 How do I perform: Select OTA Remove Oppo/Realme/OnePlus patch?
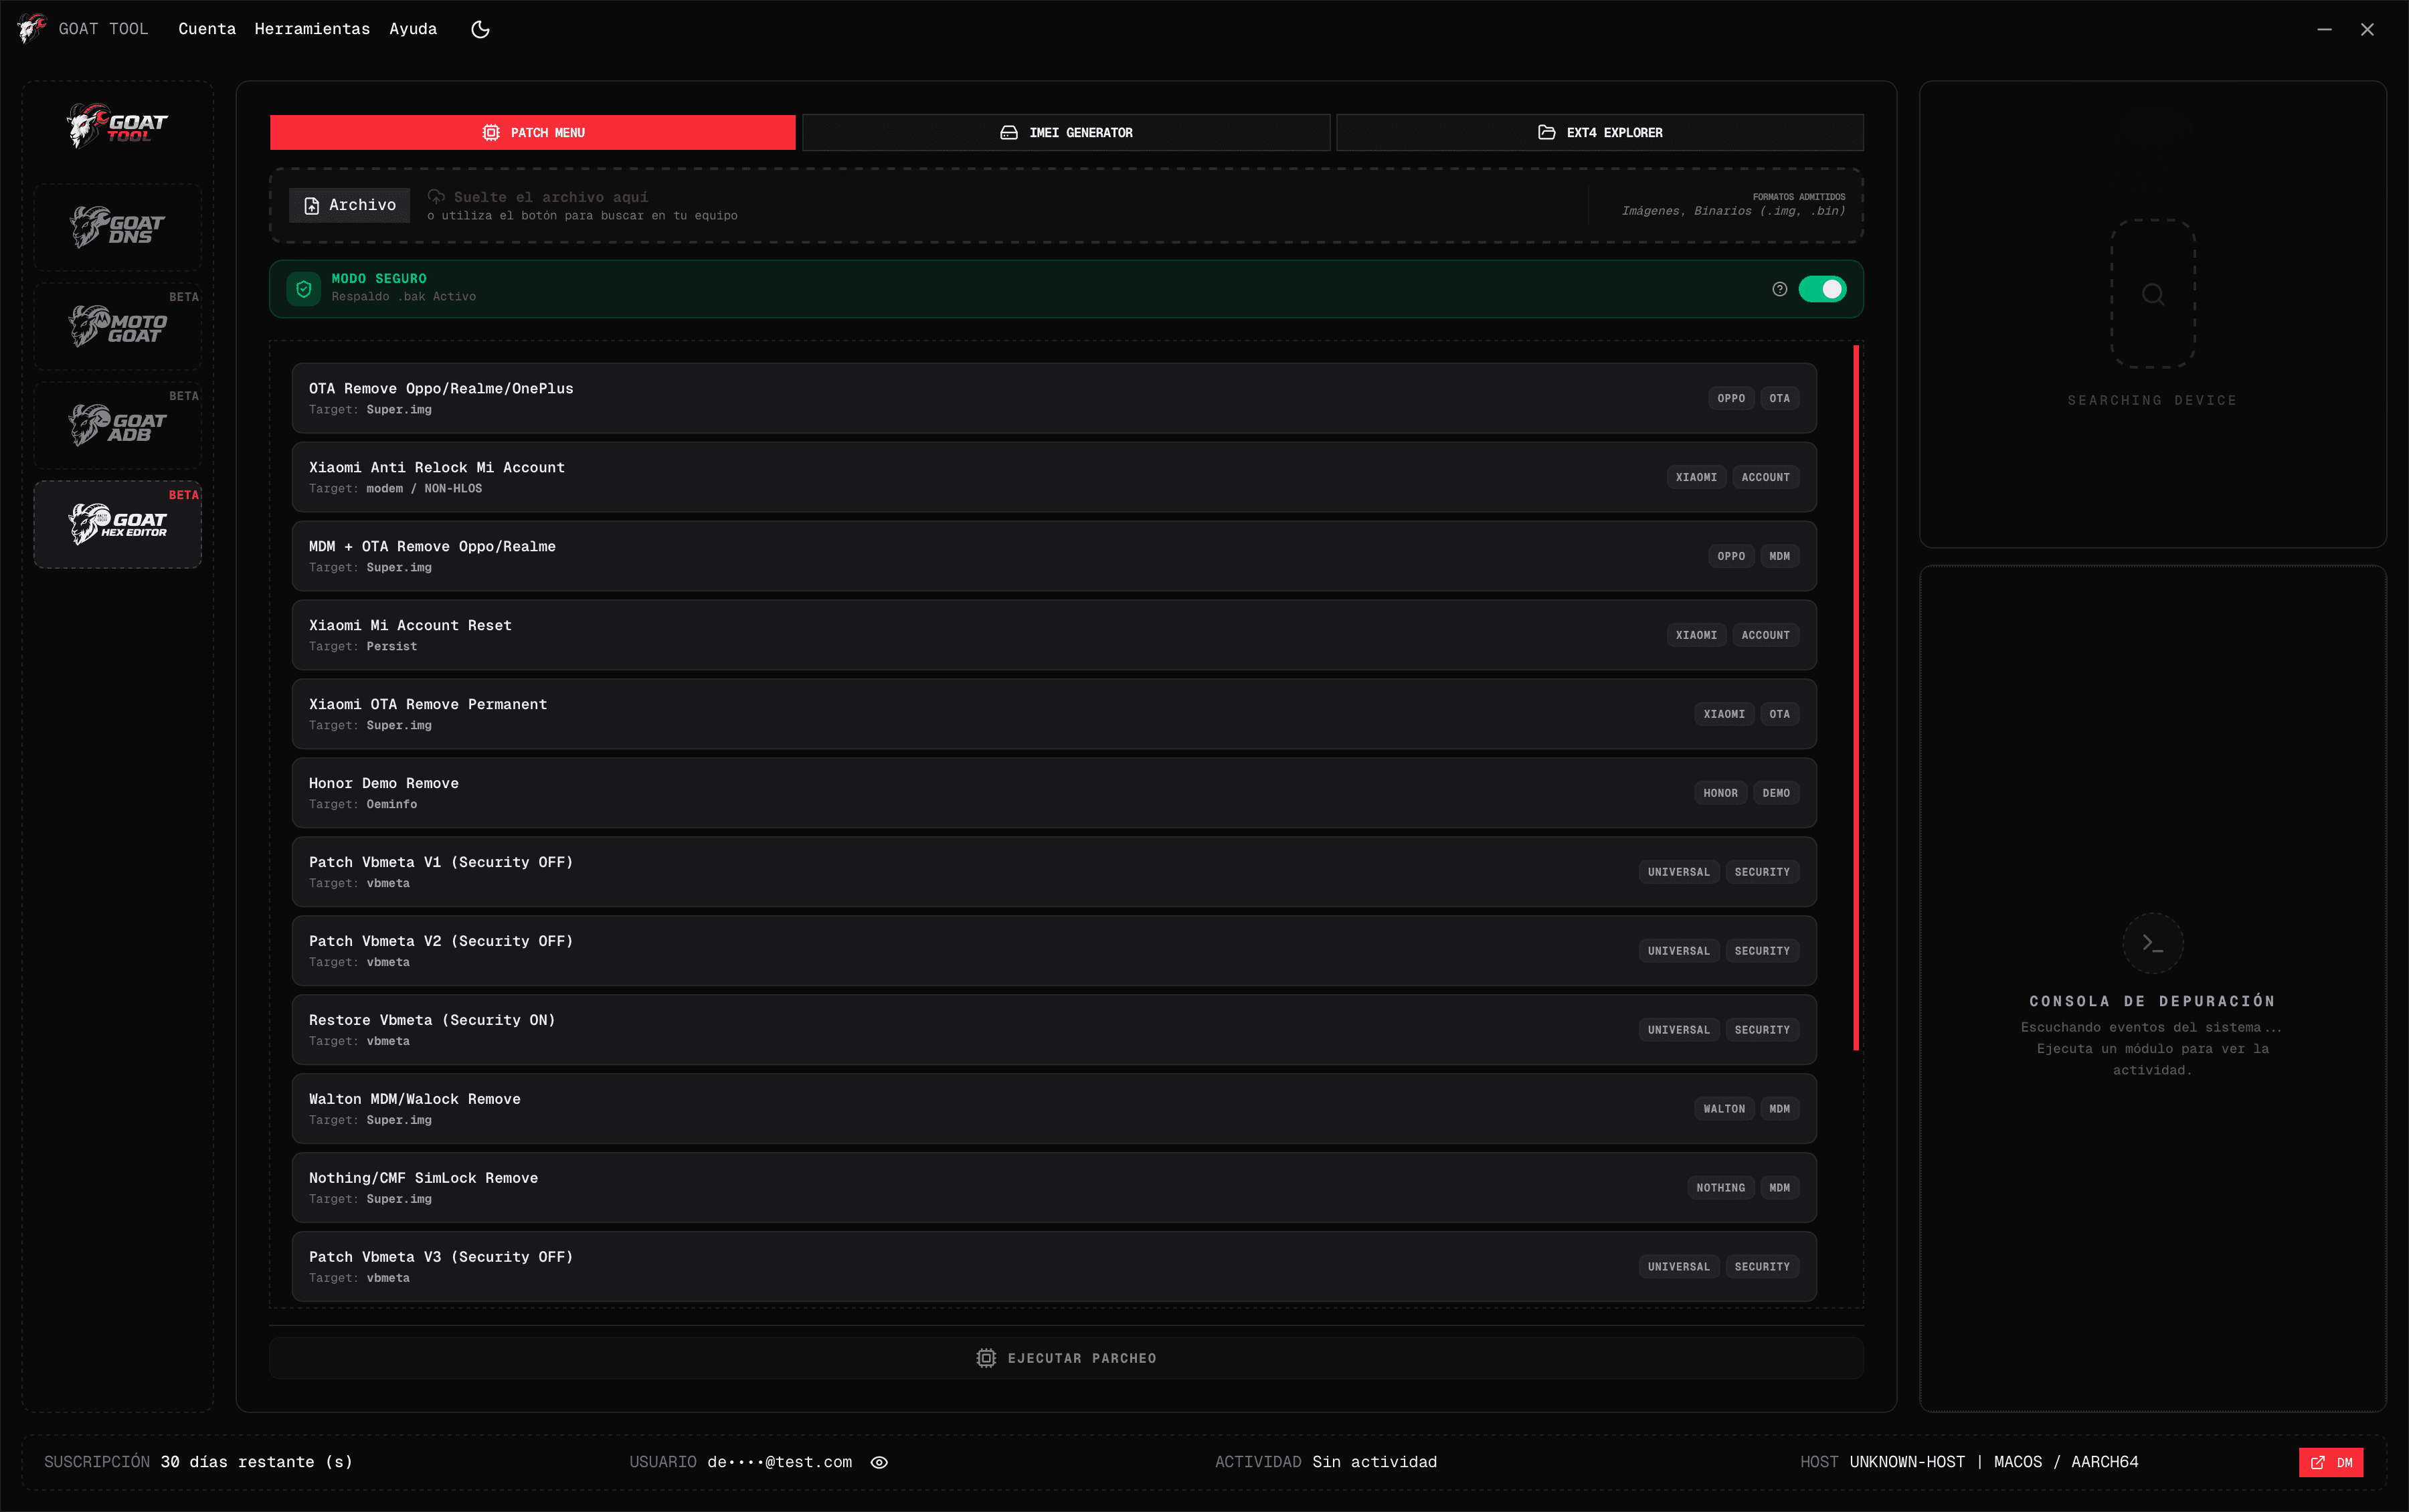[x=1054, y=398]
